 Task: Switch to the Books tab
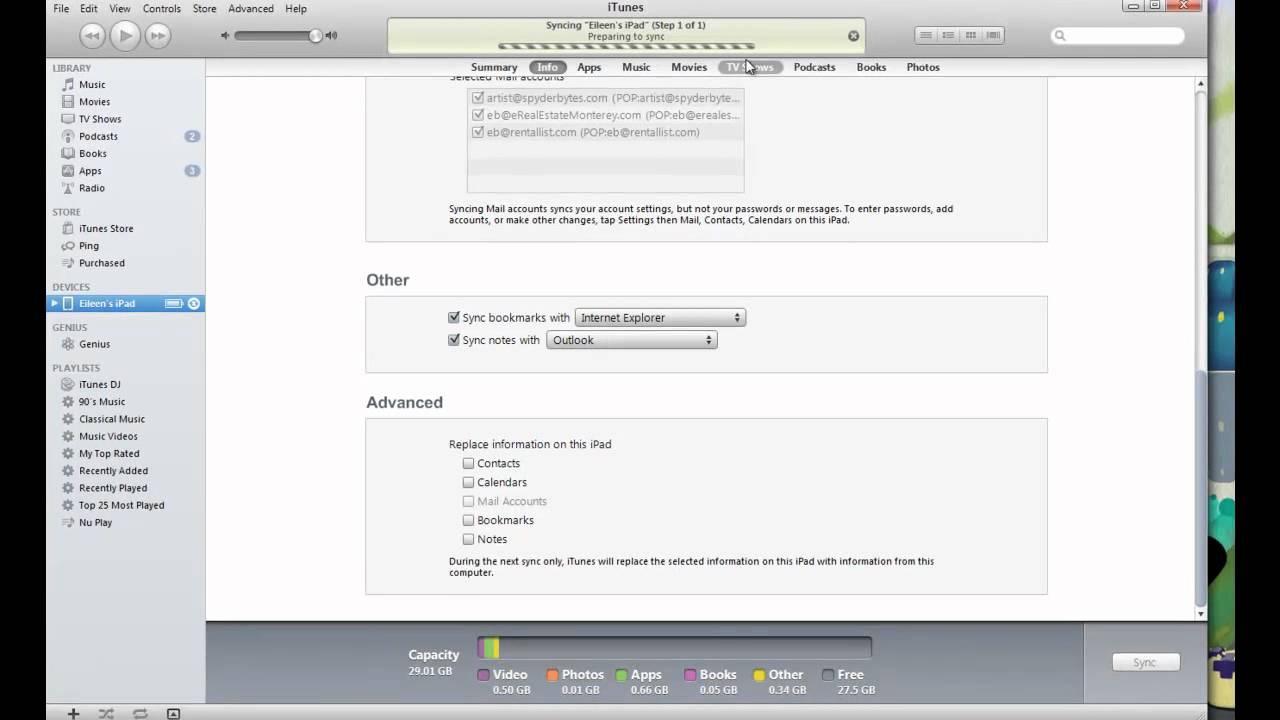(x=871, y=67)
